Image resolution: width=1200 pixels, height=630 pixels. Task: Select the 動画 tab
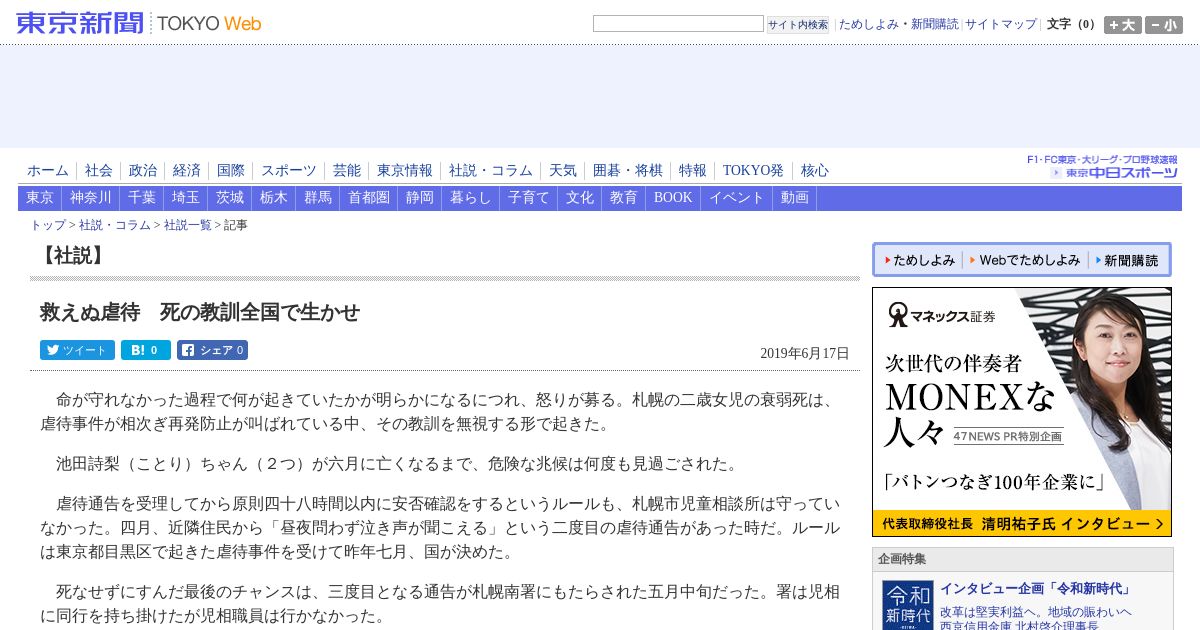click(795, 198)
